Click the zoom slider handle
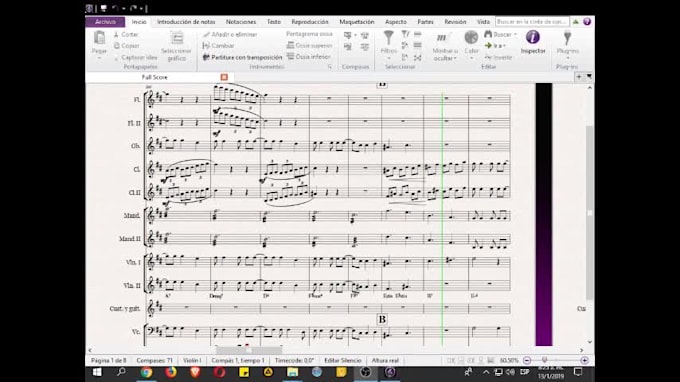Screen dimensions: 680x382 coord(545,360)
